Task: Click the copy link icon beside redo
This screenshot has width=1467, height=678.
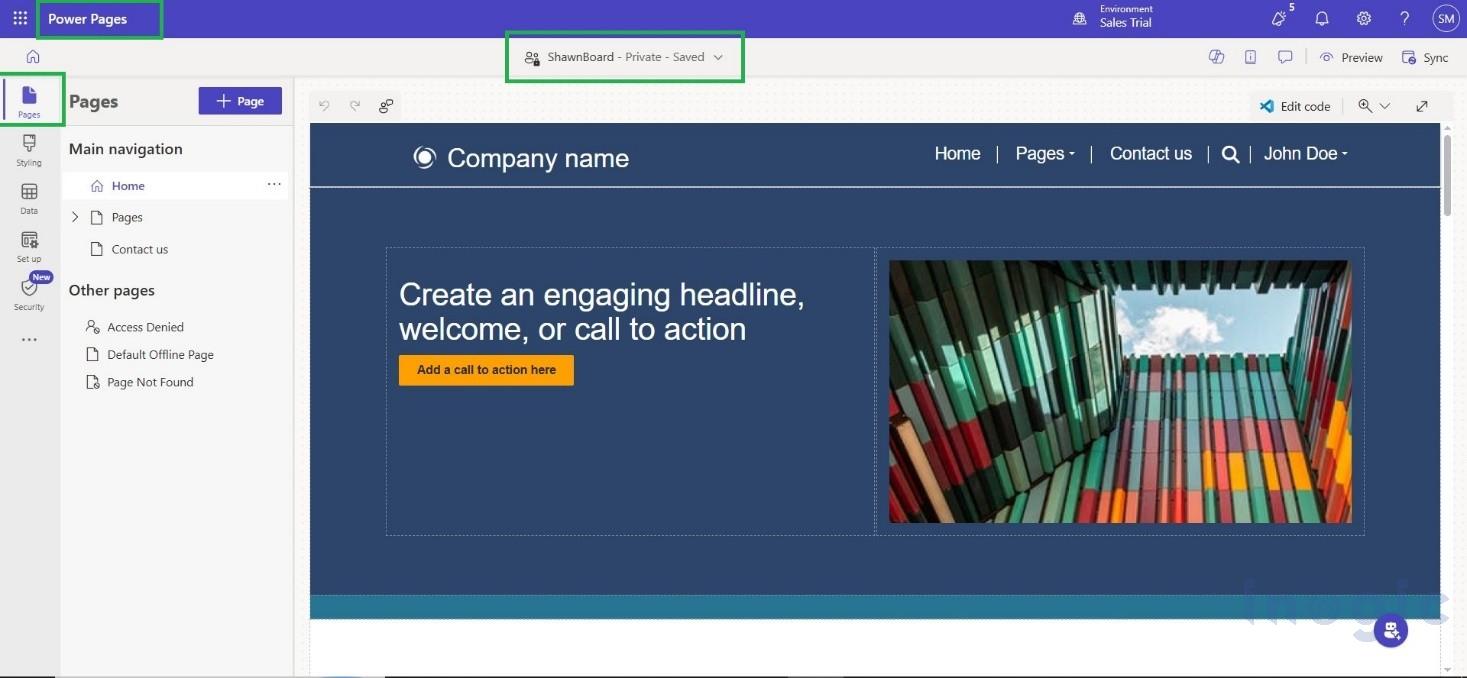Action: pos(386,106)
